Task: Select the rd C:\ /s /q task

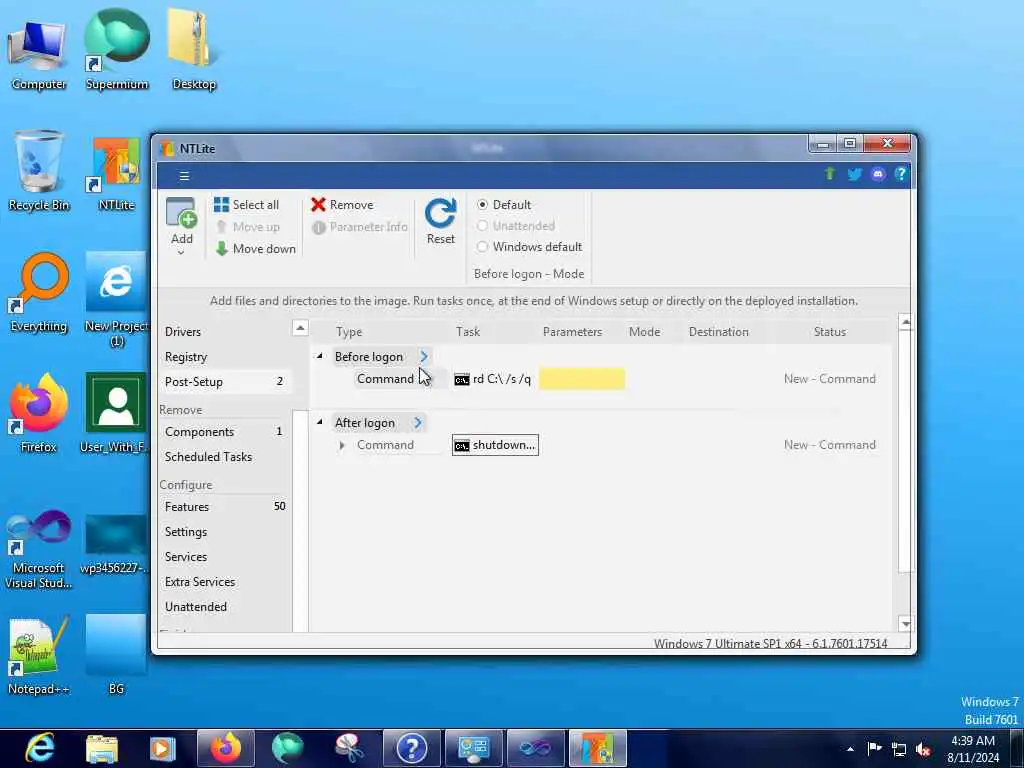Action: pyautogui.click(x=492, y=379)
